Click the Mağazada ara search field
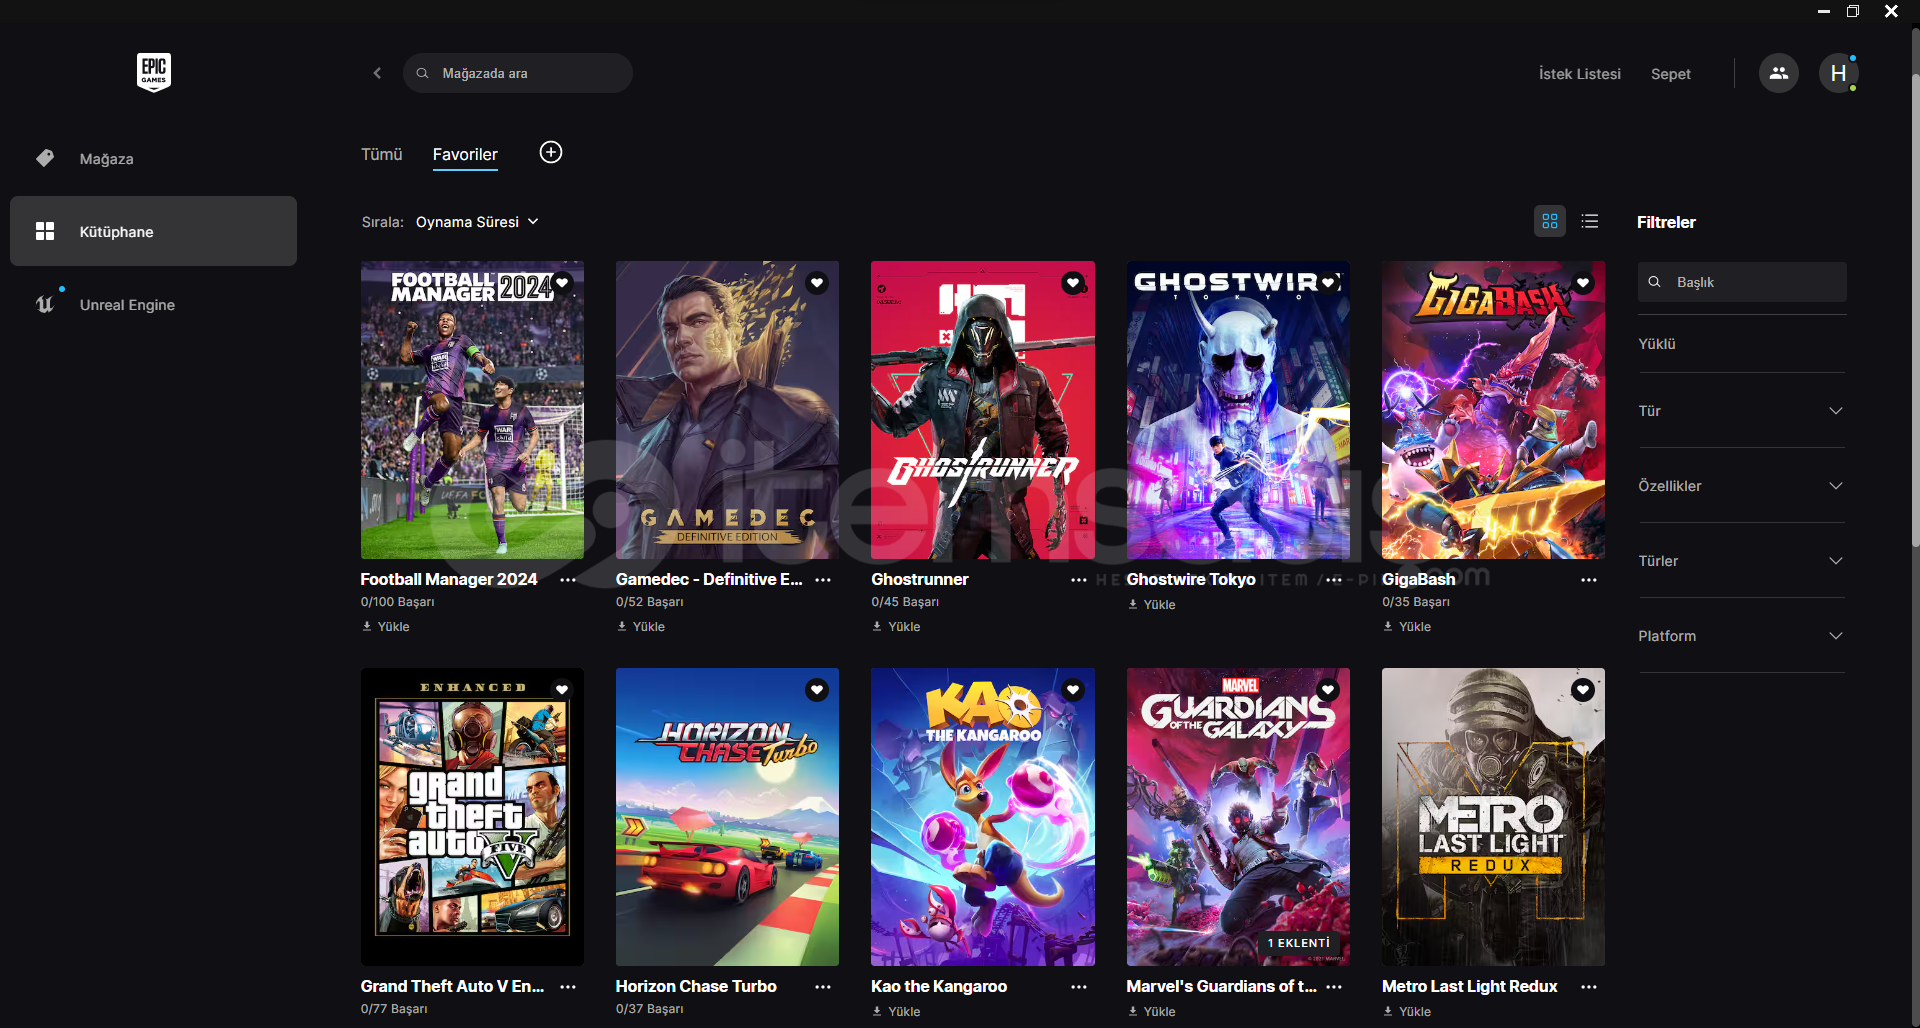1920x1028 pixels. click(x=518, y=73)
